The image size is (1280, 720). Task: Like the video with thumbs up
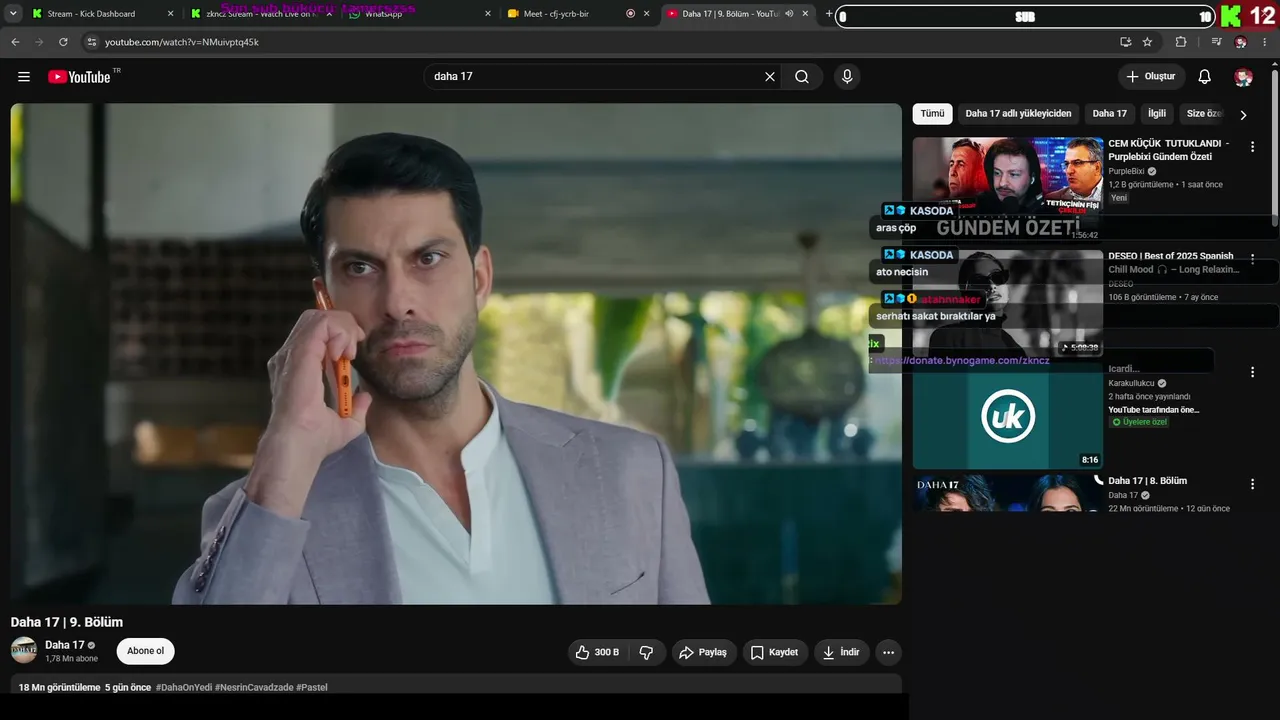pyautogui.click(x=597, y=652)
